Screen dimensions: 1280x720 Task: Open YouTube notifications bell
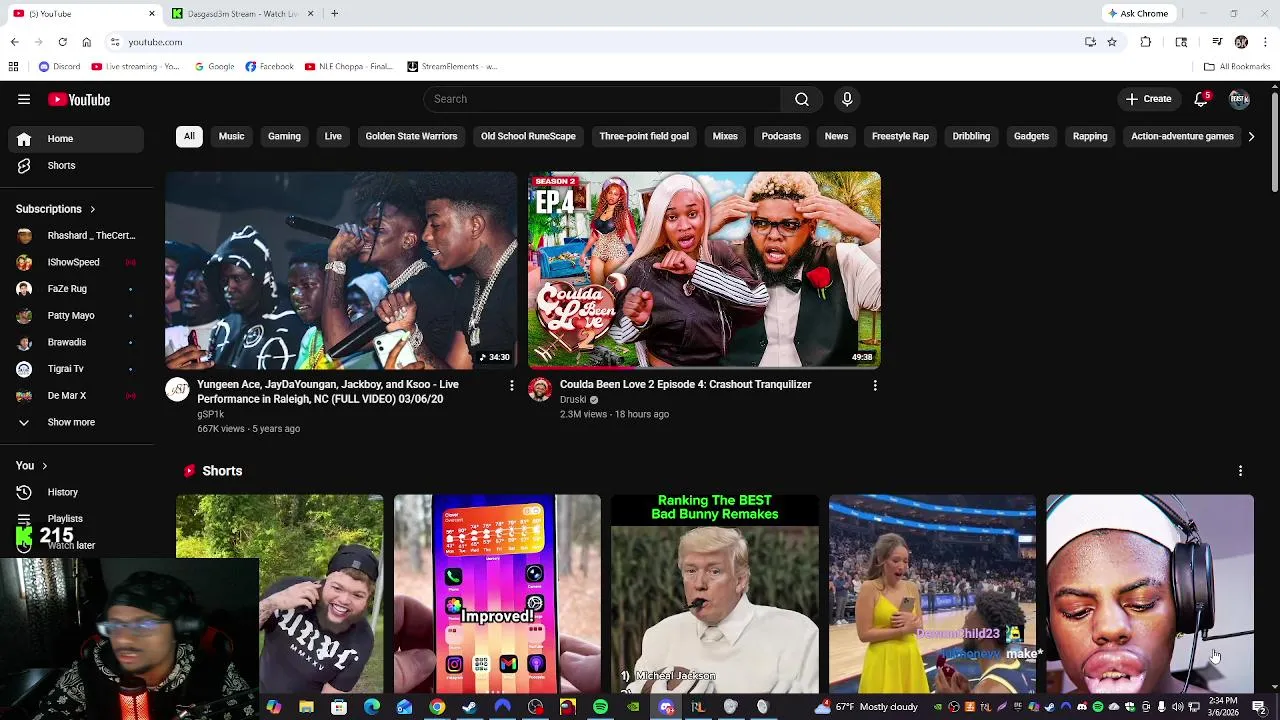(x=1202, y=99)
